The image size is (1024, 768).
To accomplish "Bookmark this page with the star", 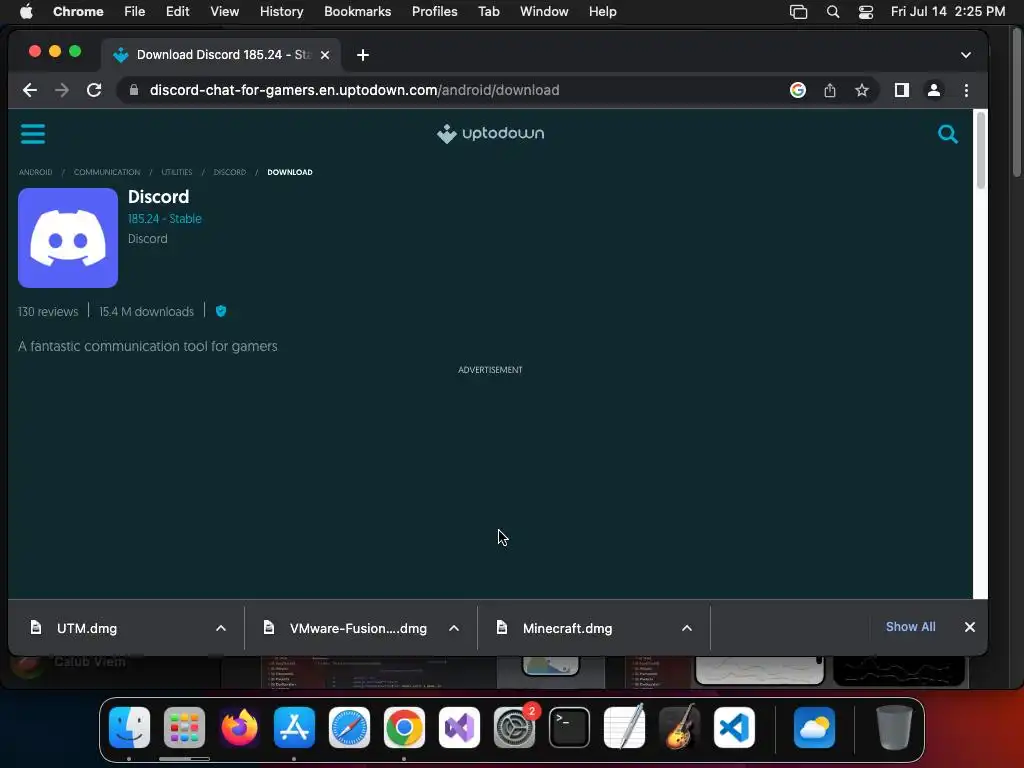I will (x=862, y=90).
